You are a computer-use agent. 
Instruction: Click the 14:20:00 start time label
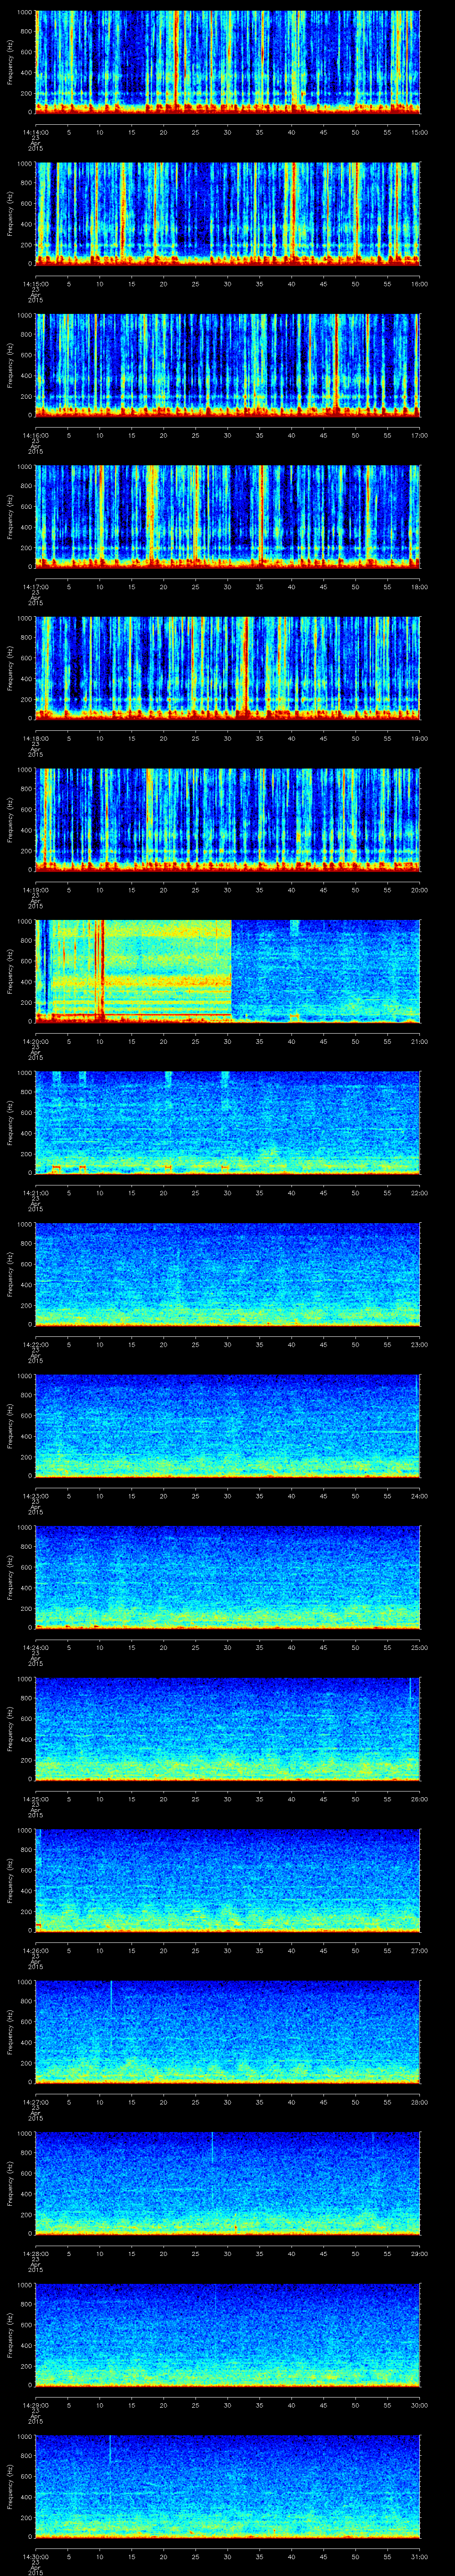click(35, 1041)
